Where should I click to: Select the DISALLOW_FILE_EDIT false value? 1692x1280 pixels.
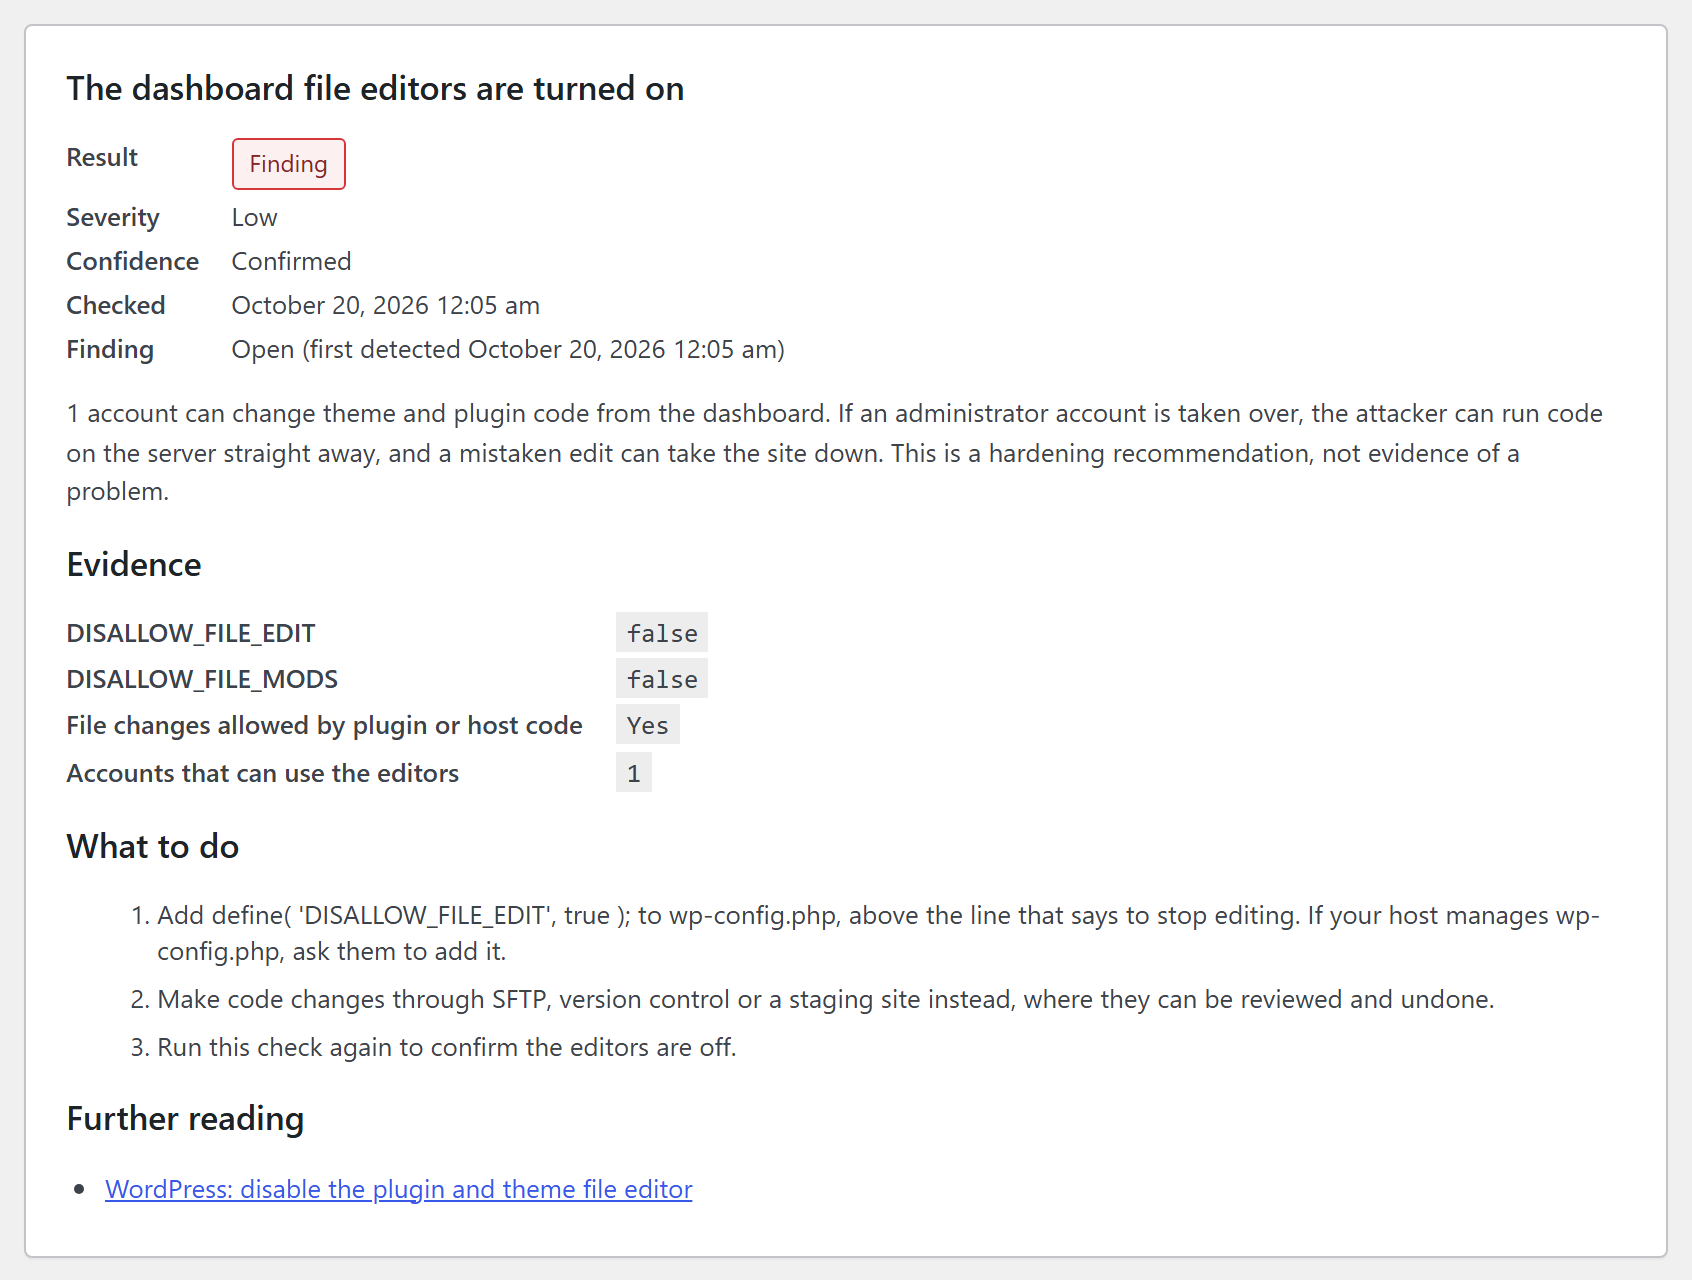click(662, 633)
